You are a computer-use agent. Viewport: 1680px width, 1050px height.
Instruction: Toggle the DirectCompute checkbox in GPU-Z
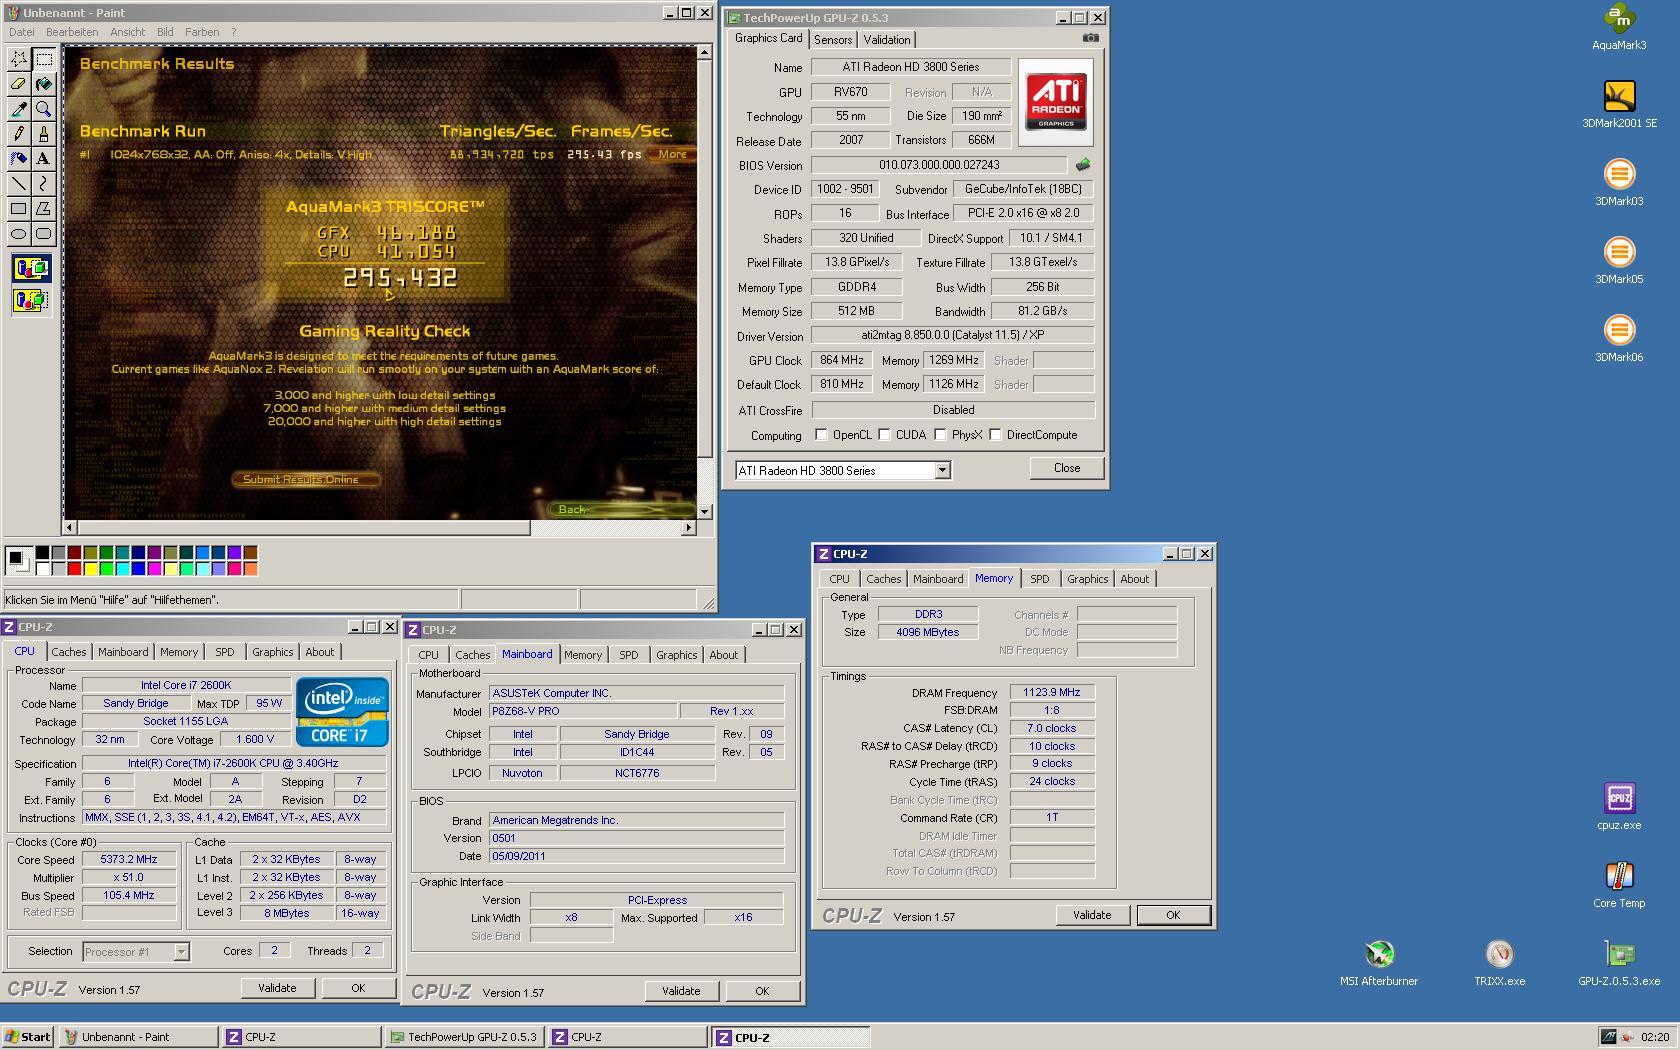click(x=995, y=435)
